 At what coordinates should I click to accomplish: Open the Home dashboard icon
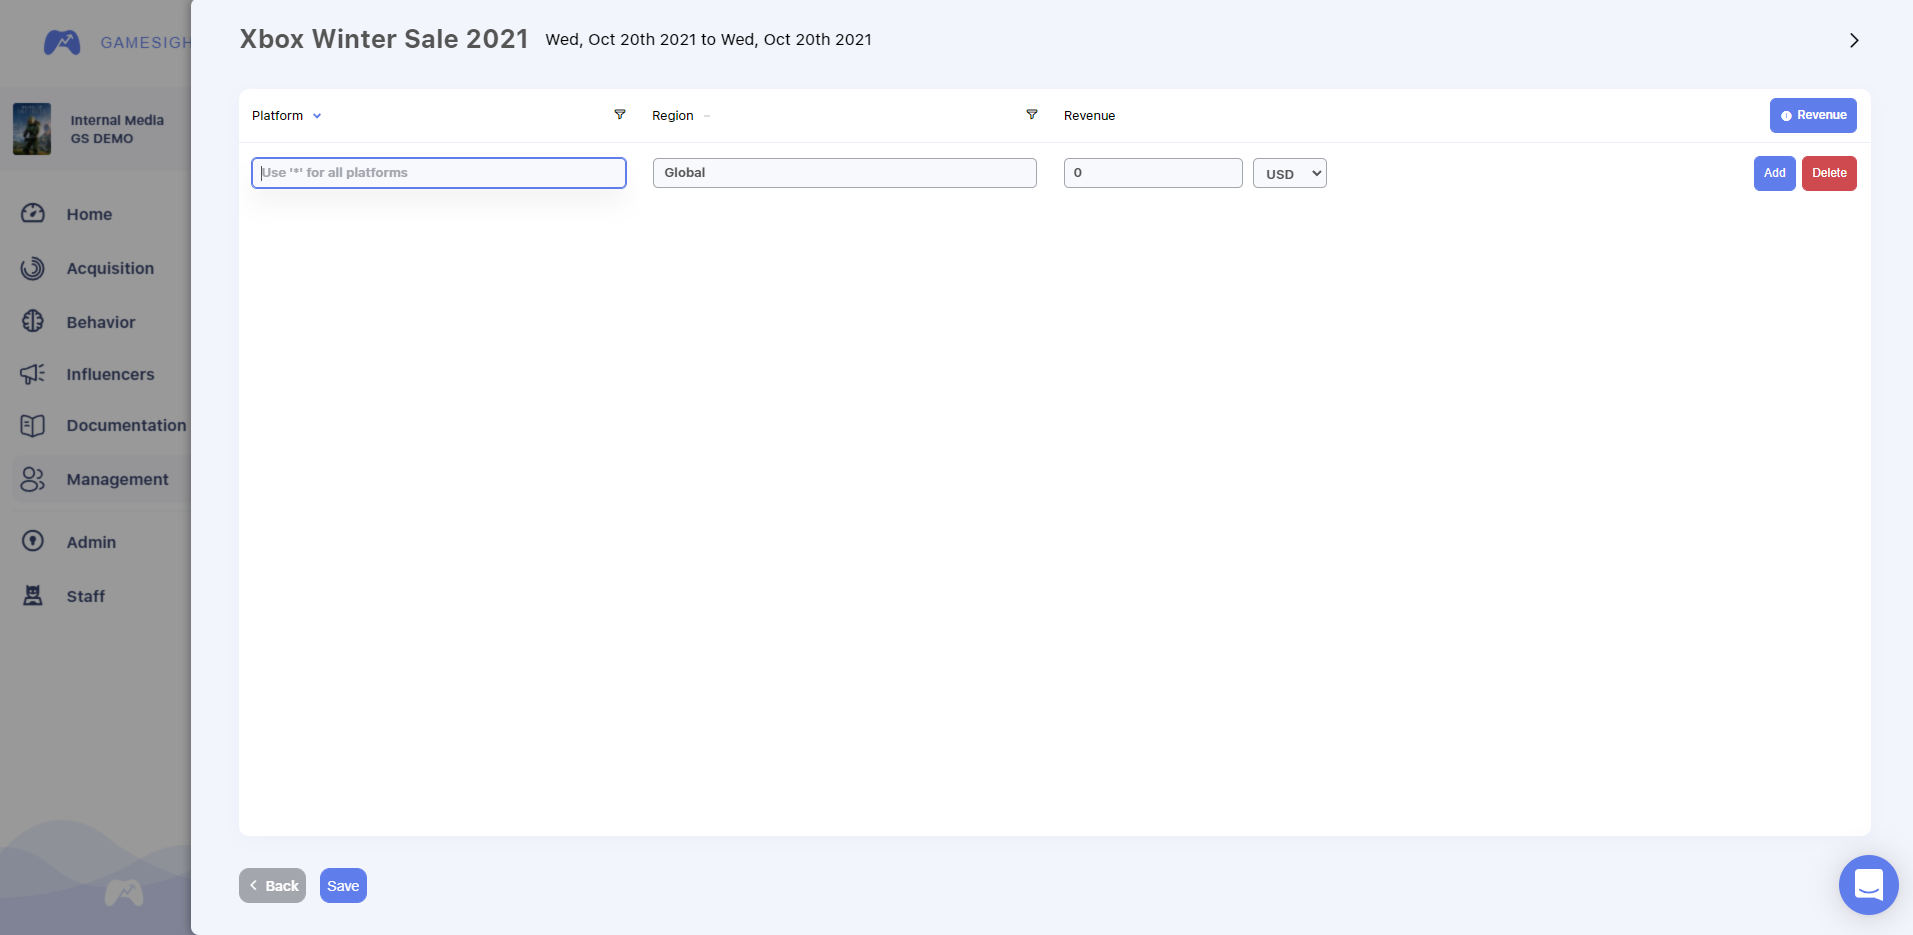[x=33, y=213]
